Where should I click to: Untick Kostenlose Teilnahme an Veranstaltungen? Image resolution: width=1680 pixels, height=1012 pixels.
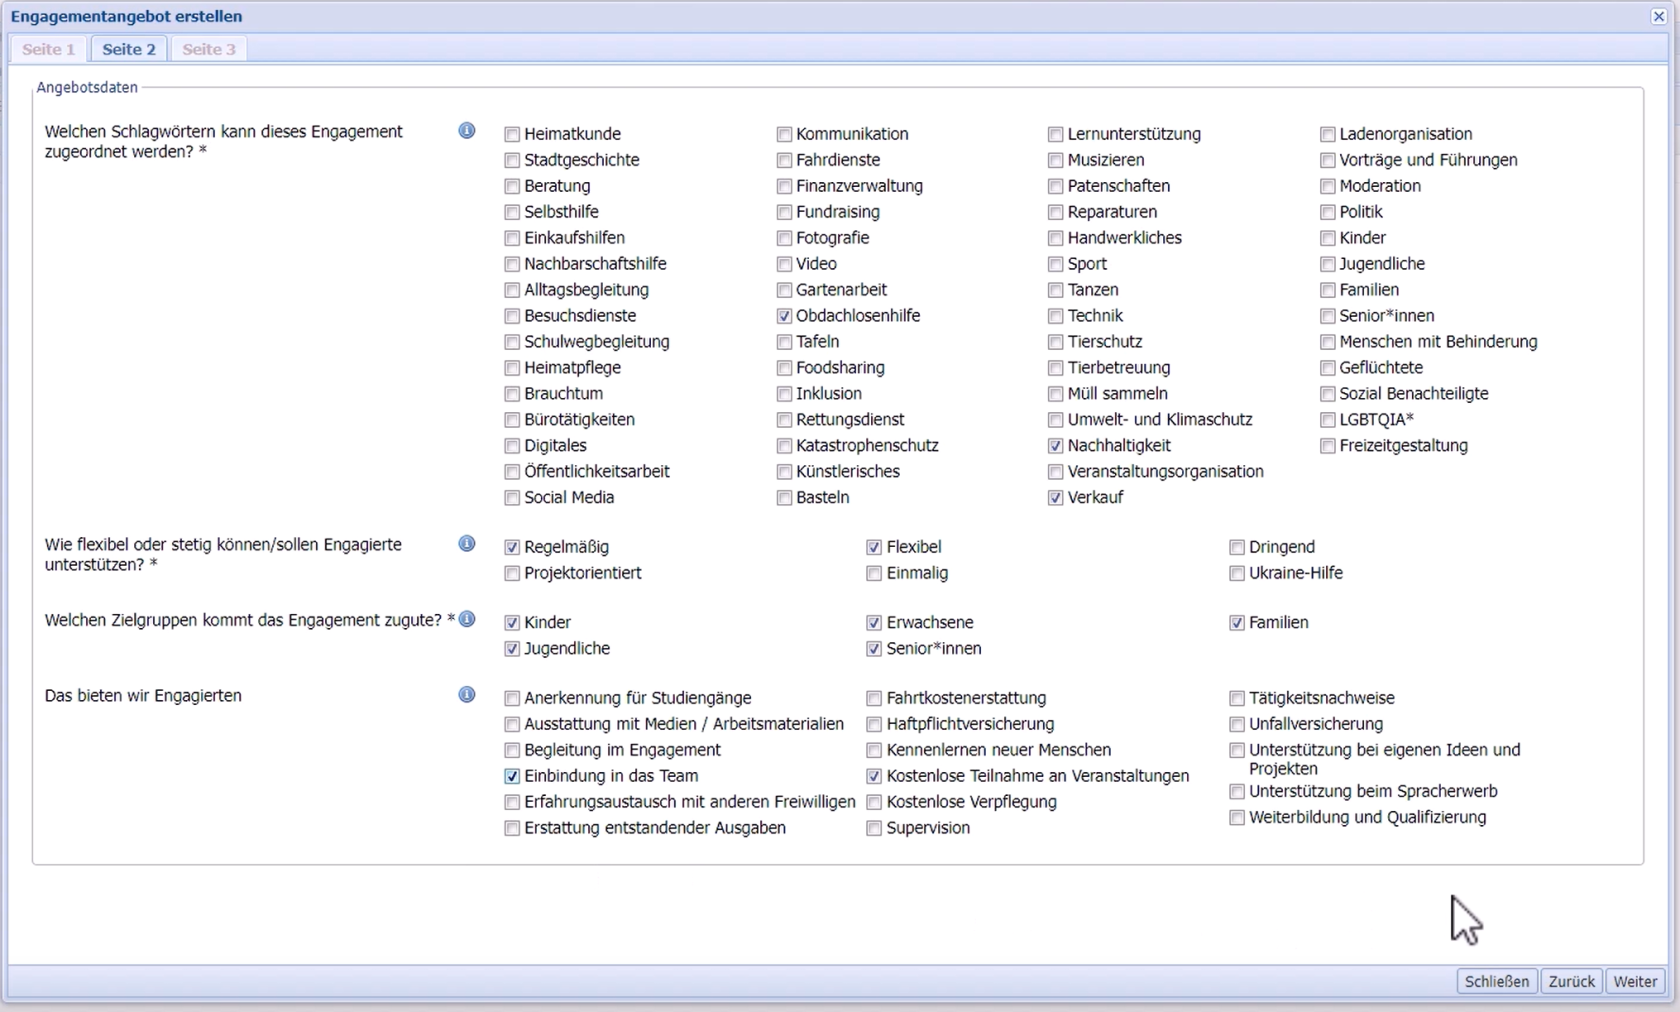(874, 776)
